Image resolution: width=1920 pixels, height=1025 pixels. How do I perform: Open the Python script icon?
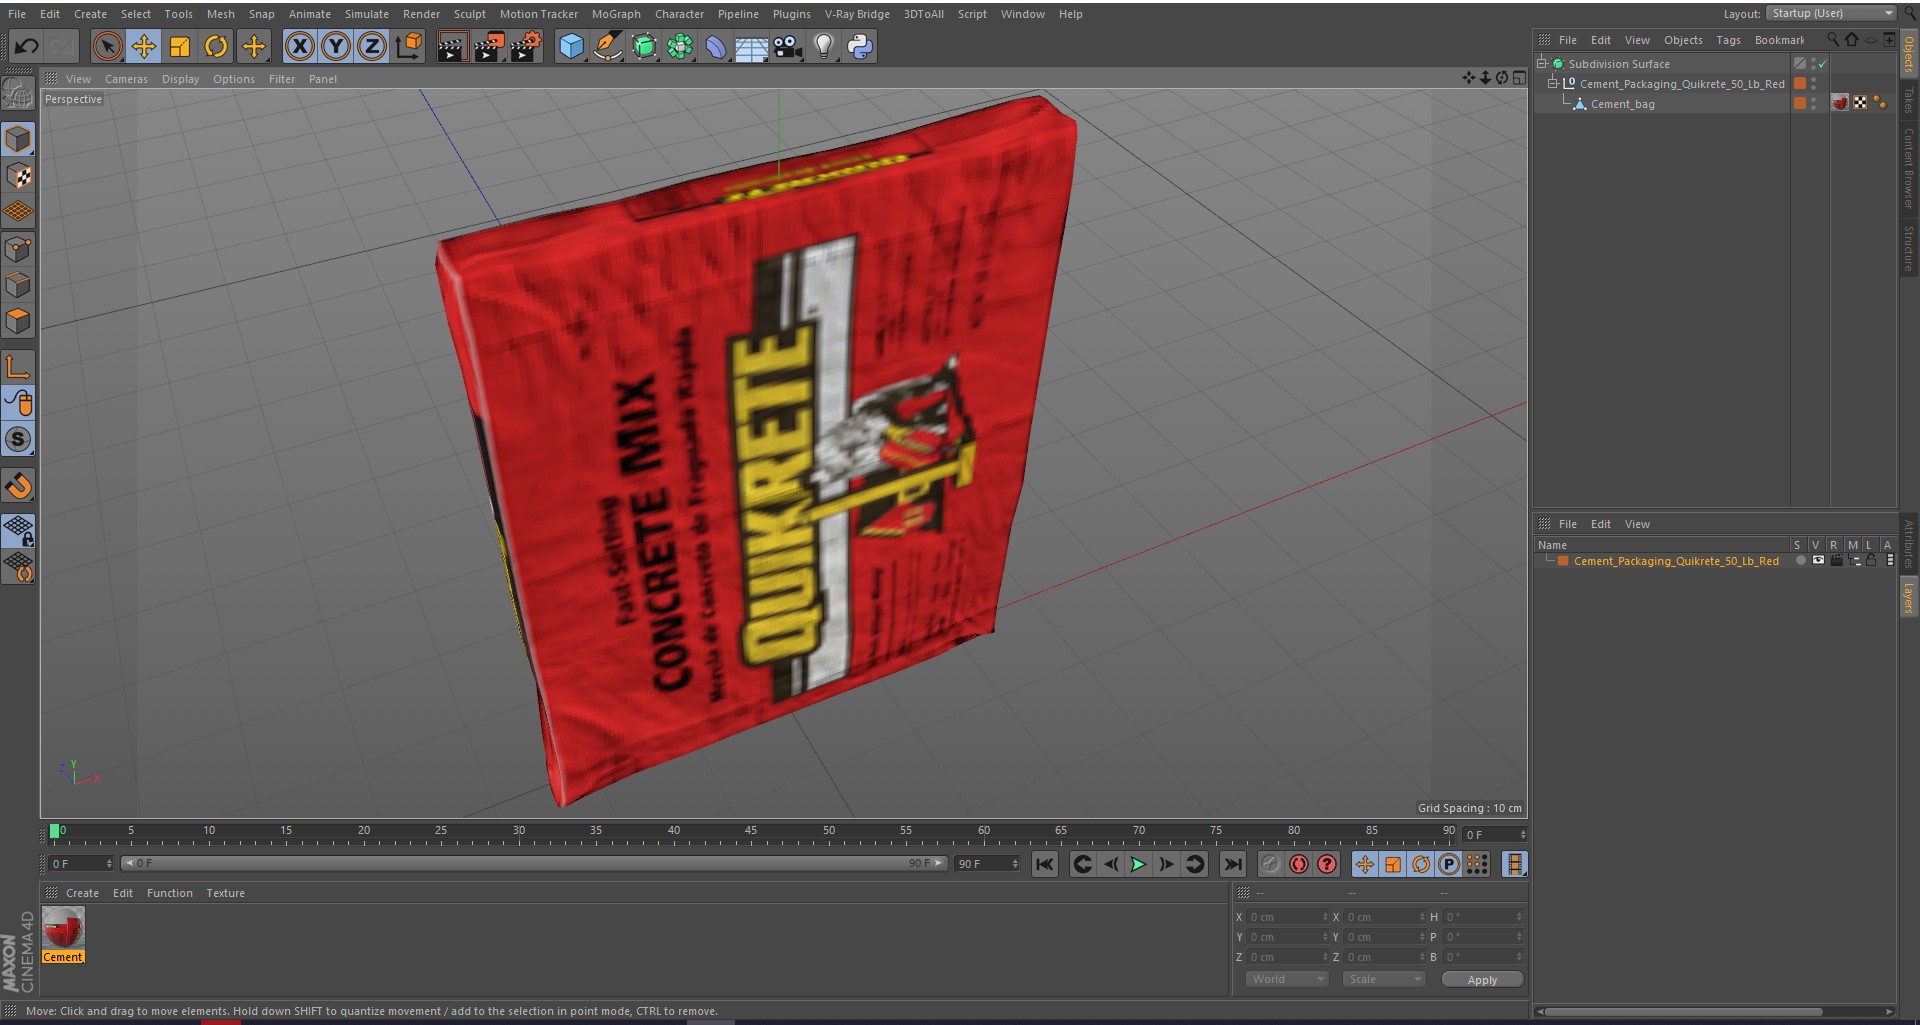[860, 46]
